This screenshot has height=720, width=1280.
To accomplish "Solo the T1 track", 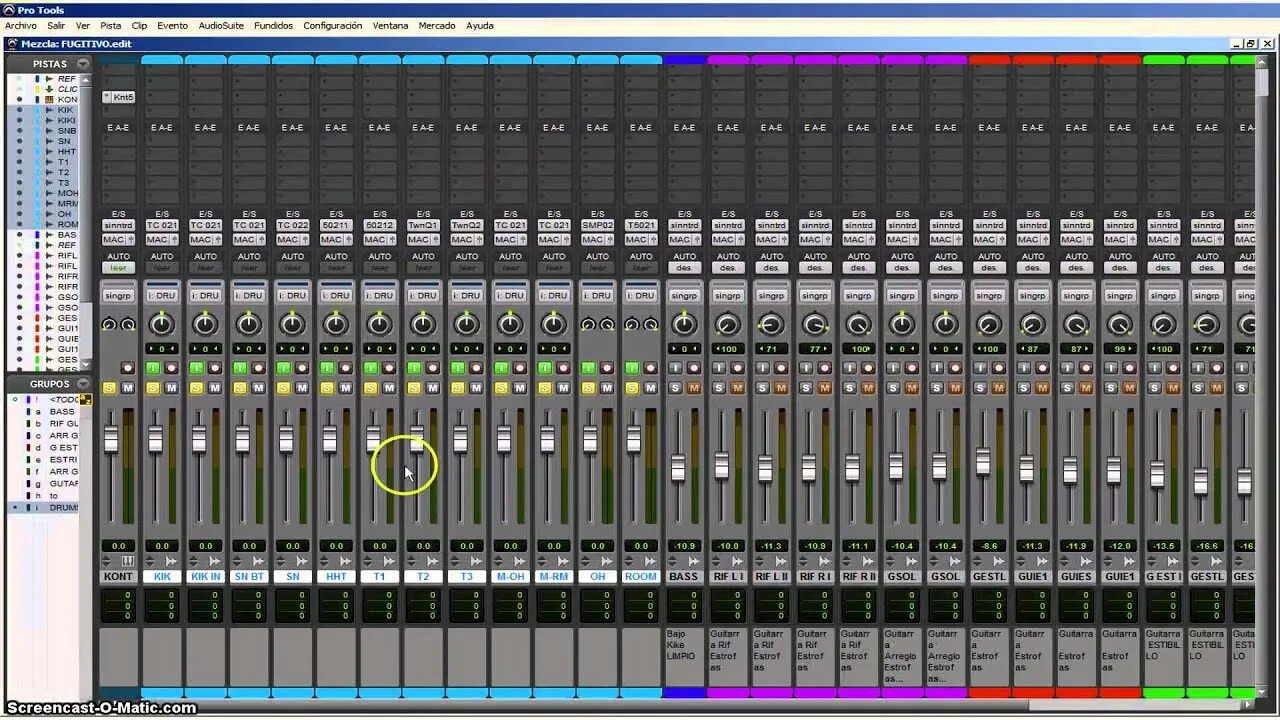I will tap(371, 388).
